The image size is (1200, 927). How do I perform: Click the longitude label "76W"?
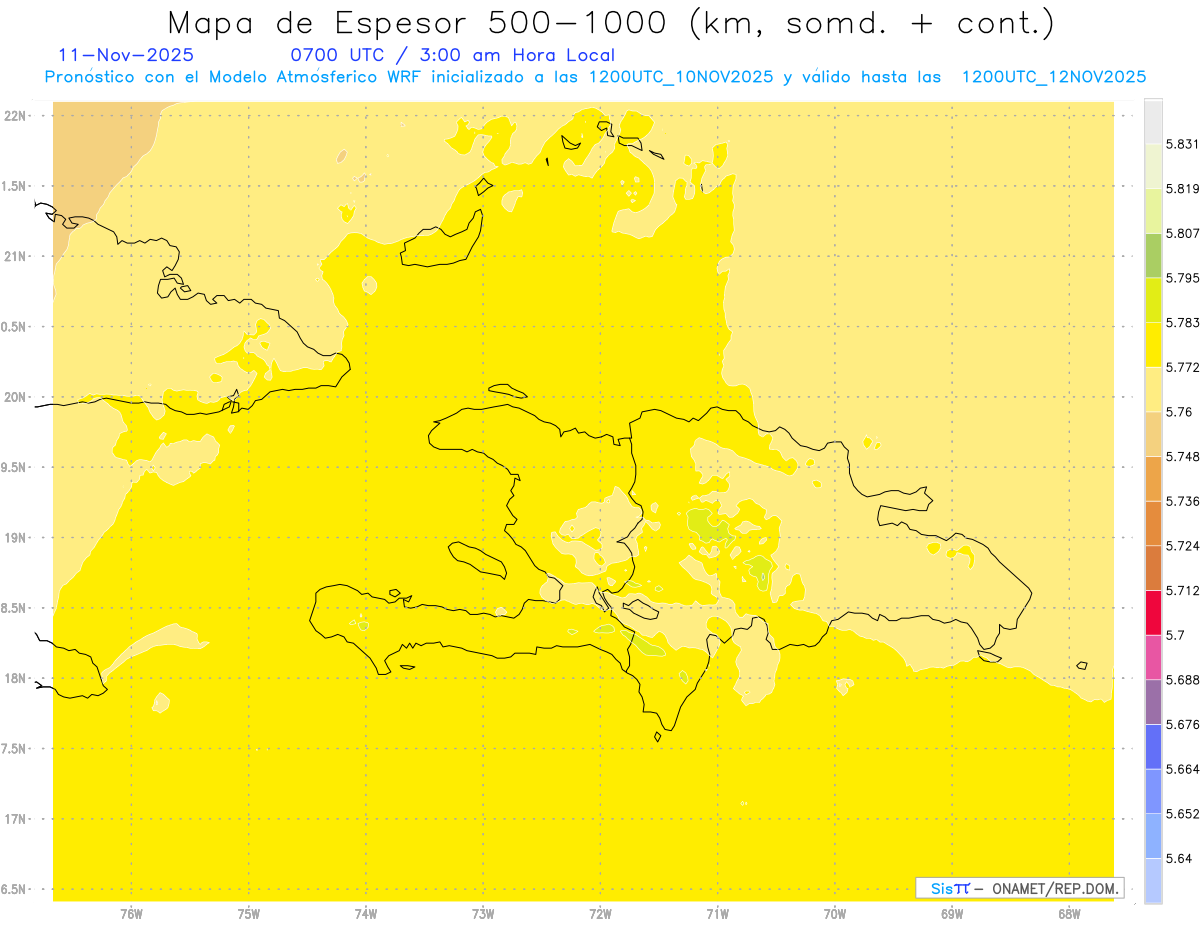click(131, 914)
